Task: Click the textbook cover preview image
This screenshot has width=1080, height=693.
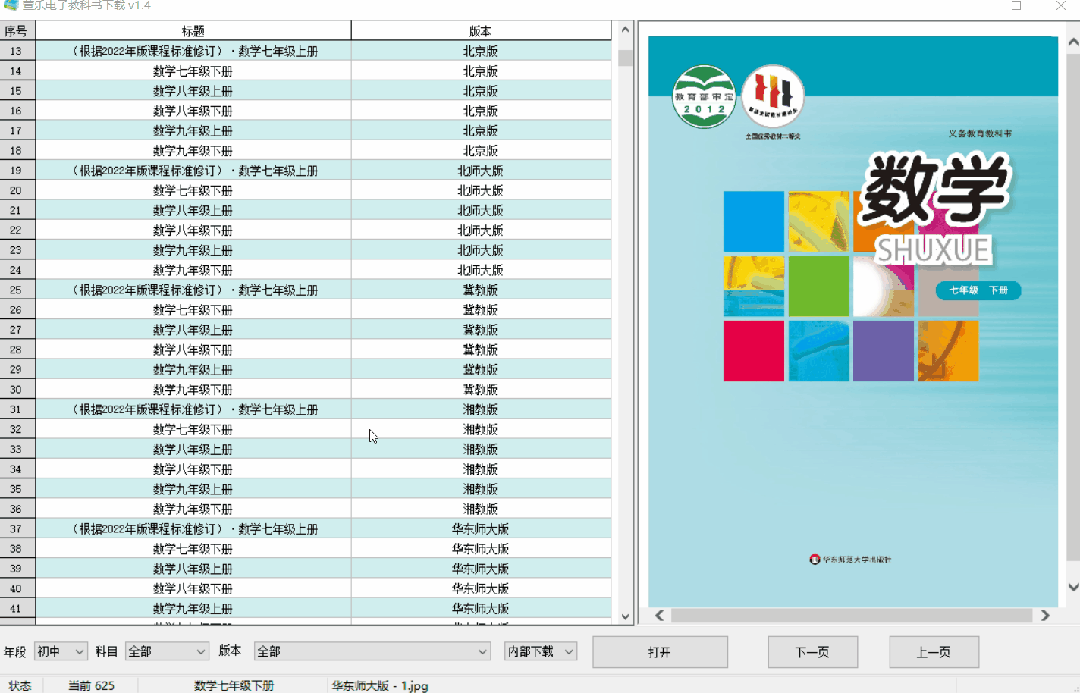Action: (853, 321)
